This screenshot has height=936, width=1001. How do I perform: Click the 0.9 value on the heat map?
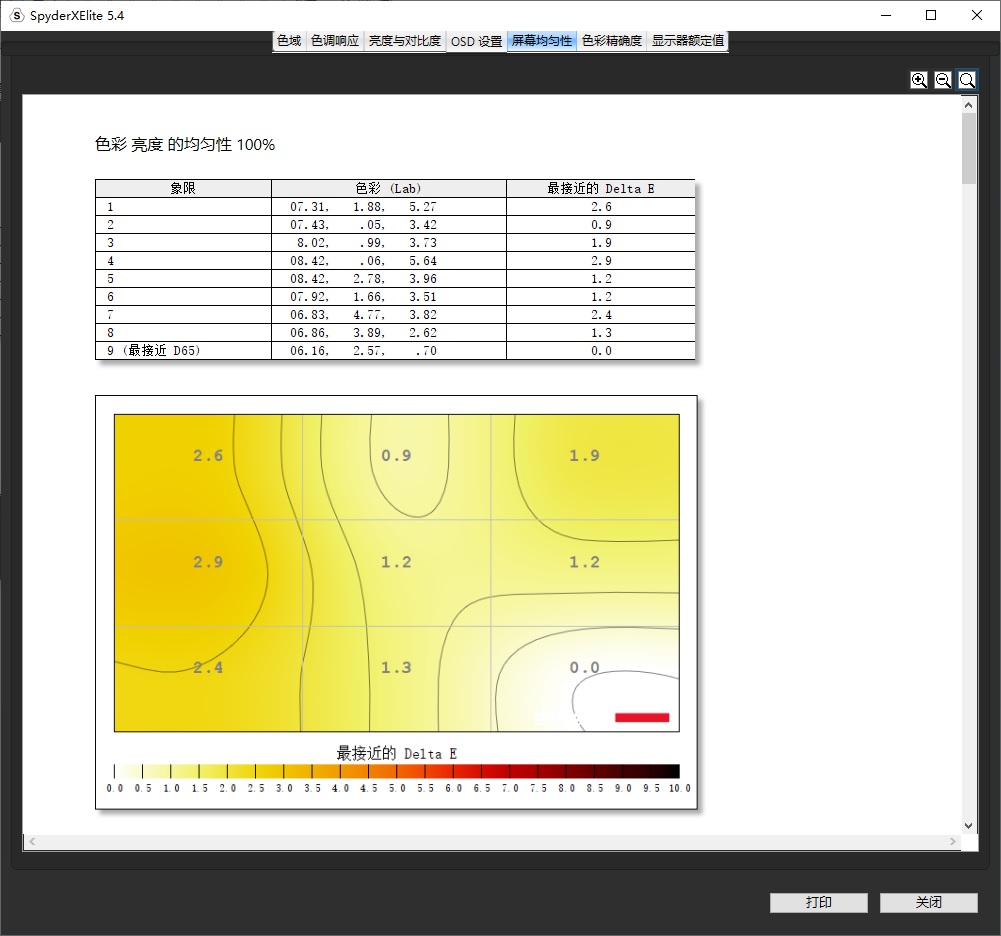point(396,456)
